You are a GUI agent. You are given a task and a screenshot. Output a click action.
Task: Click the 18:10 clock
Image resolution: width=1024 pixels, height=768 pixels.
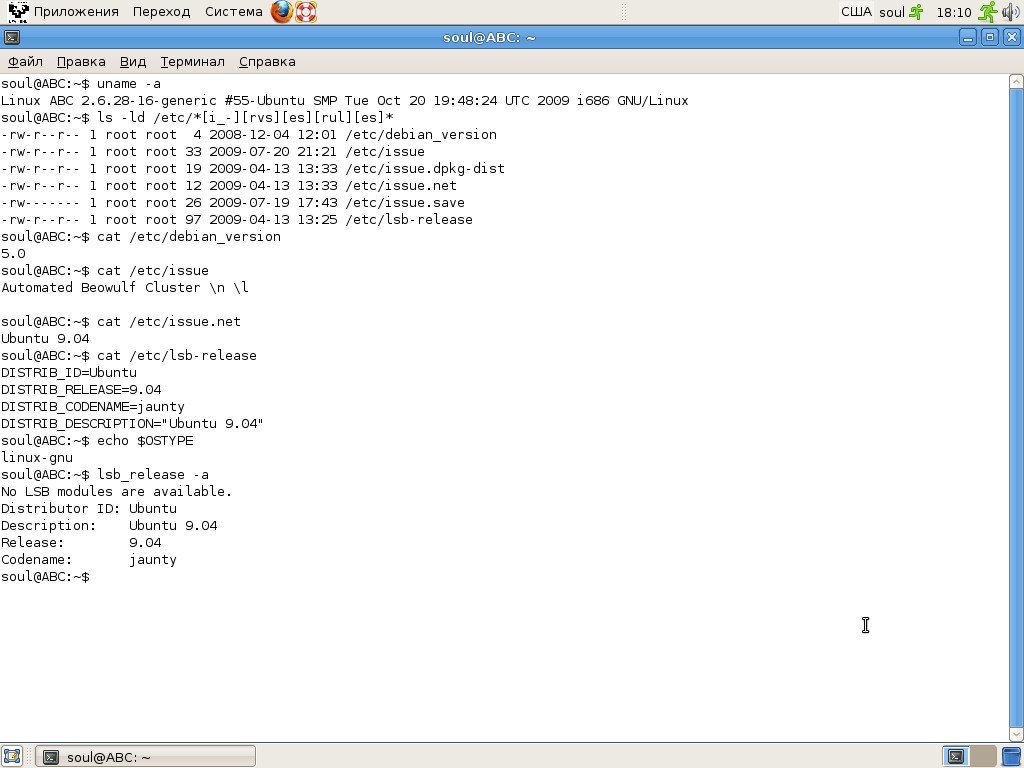click(x=953, y=12)
